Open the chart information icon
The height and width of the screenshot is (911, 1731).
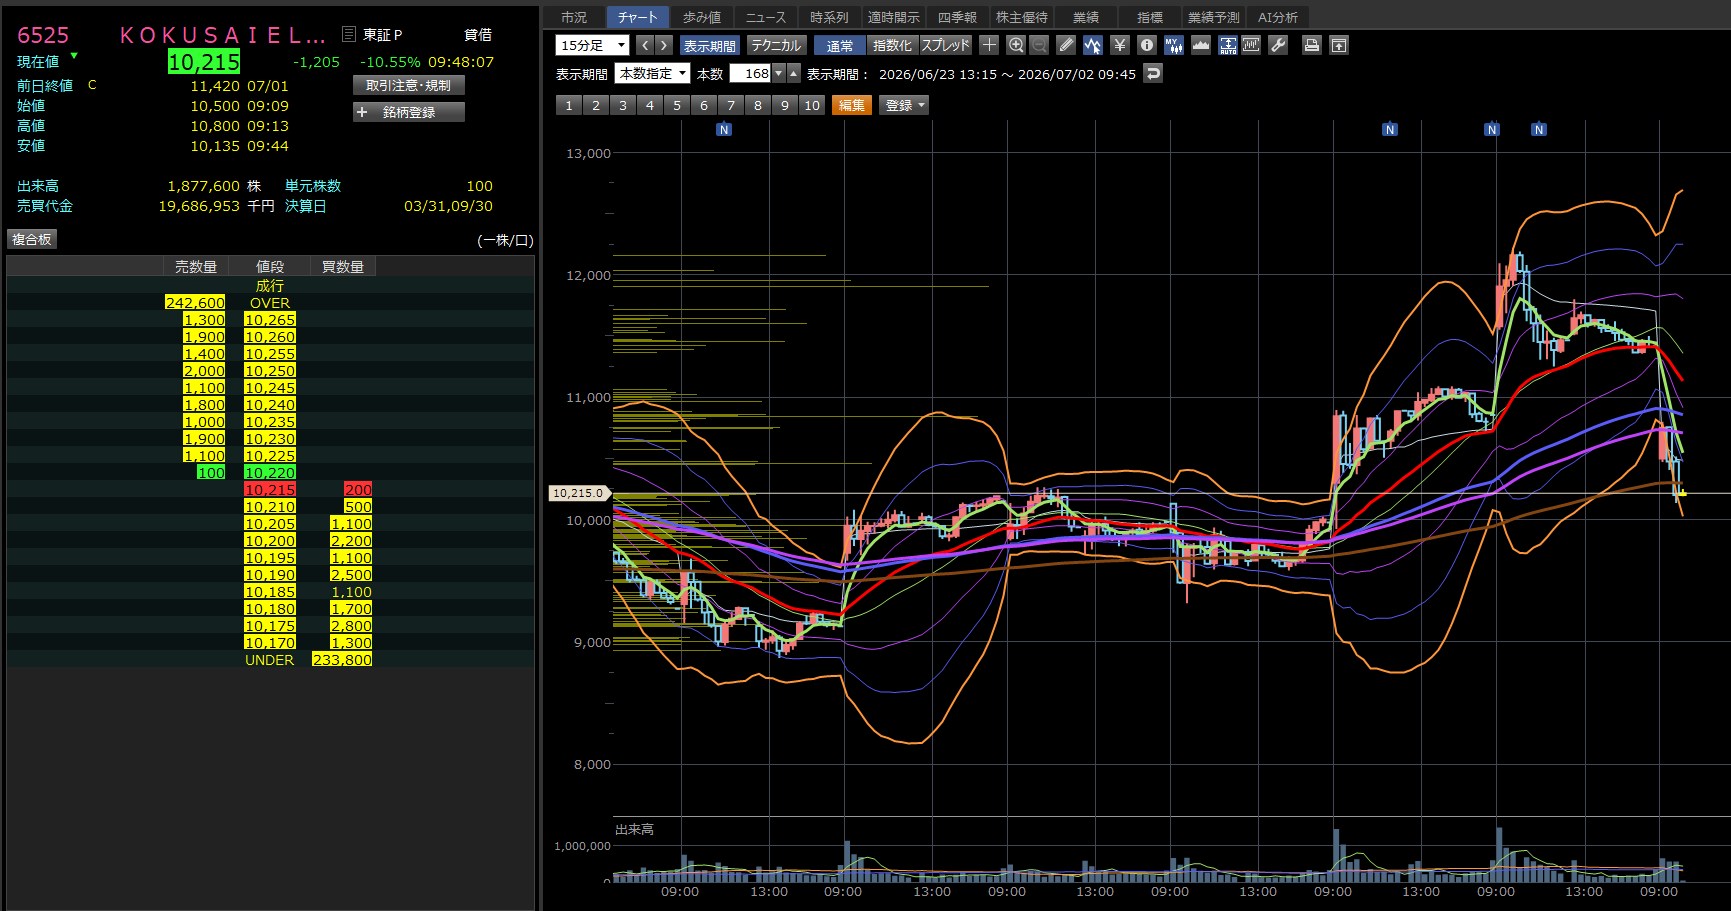pos(1147,45)
